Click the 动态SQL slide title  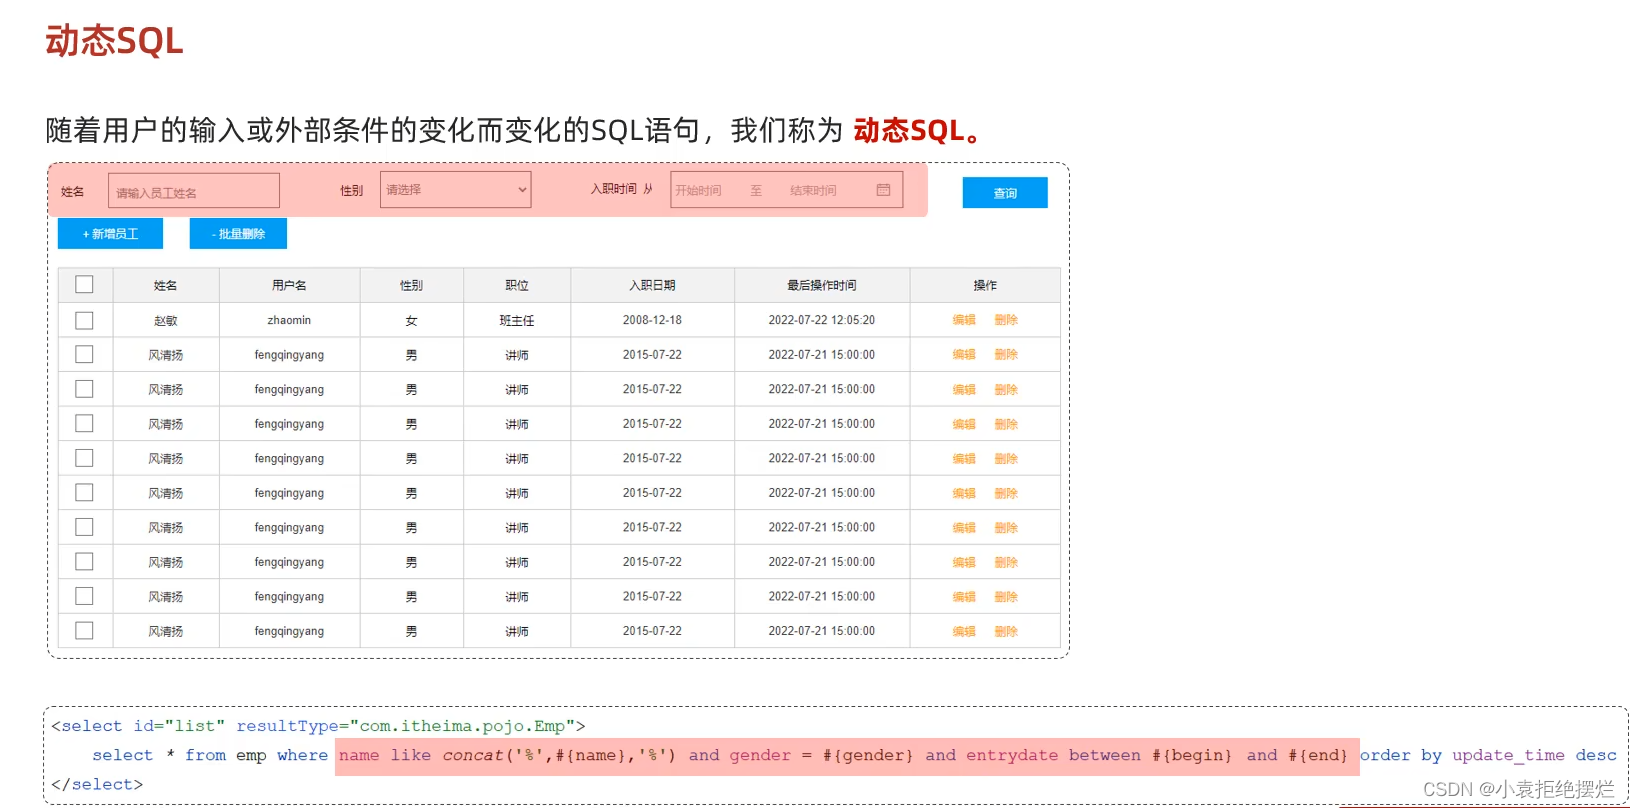(115, 41)
